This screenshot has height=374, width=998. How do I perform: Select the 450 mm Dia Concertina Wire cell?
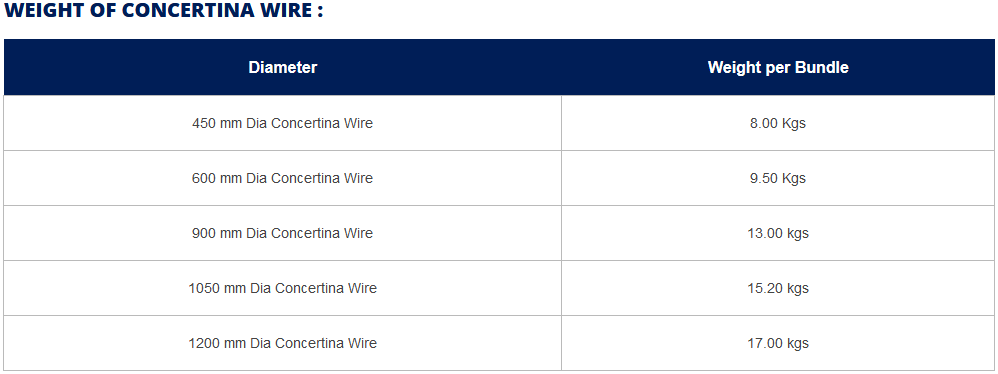(x=283, y=123)
